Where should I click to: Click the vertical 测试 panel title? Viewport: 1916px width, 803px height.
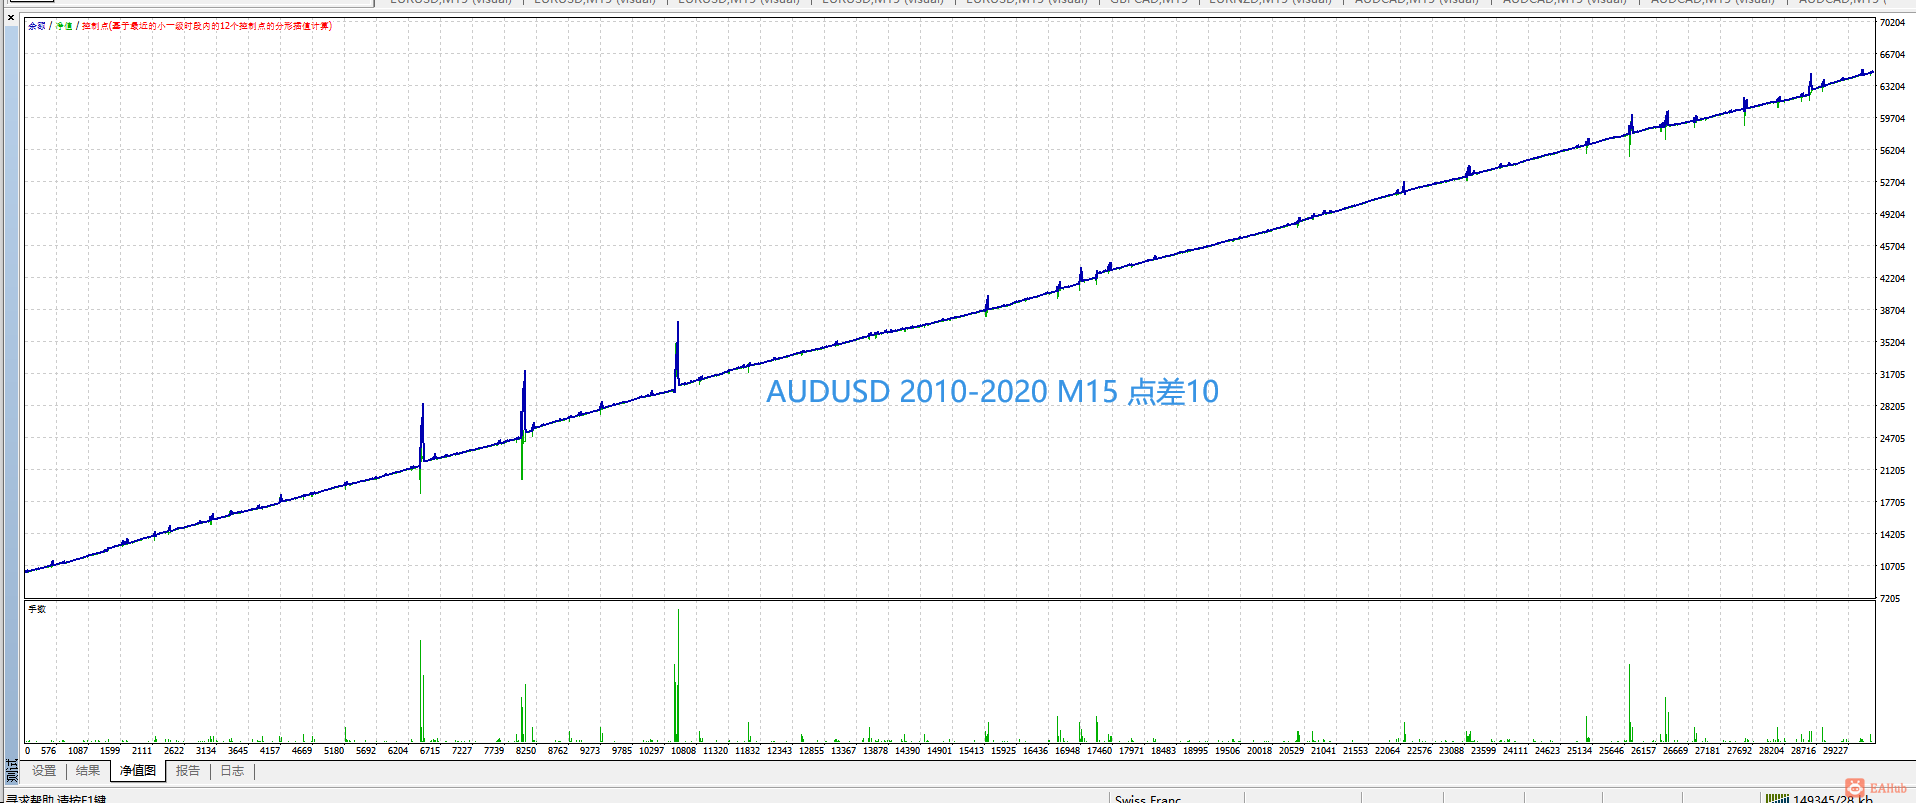click(12, 770)
